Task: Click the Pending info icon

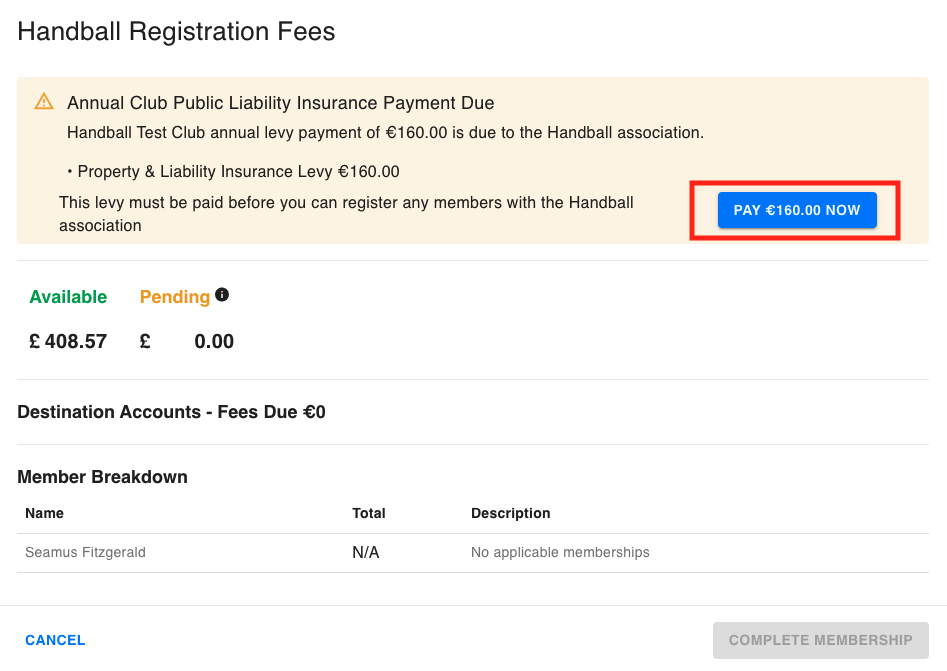Action: tap(222, 295)
